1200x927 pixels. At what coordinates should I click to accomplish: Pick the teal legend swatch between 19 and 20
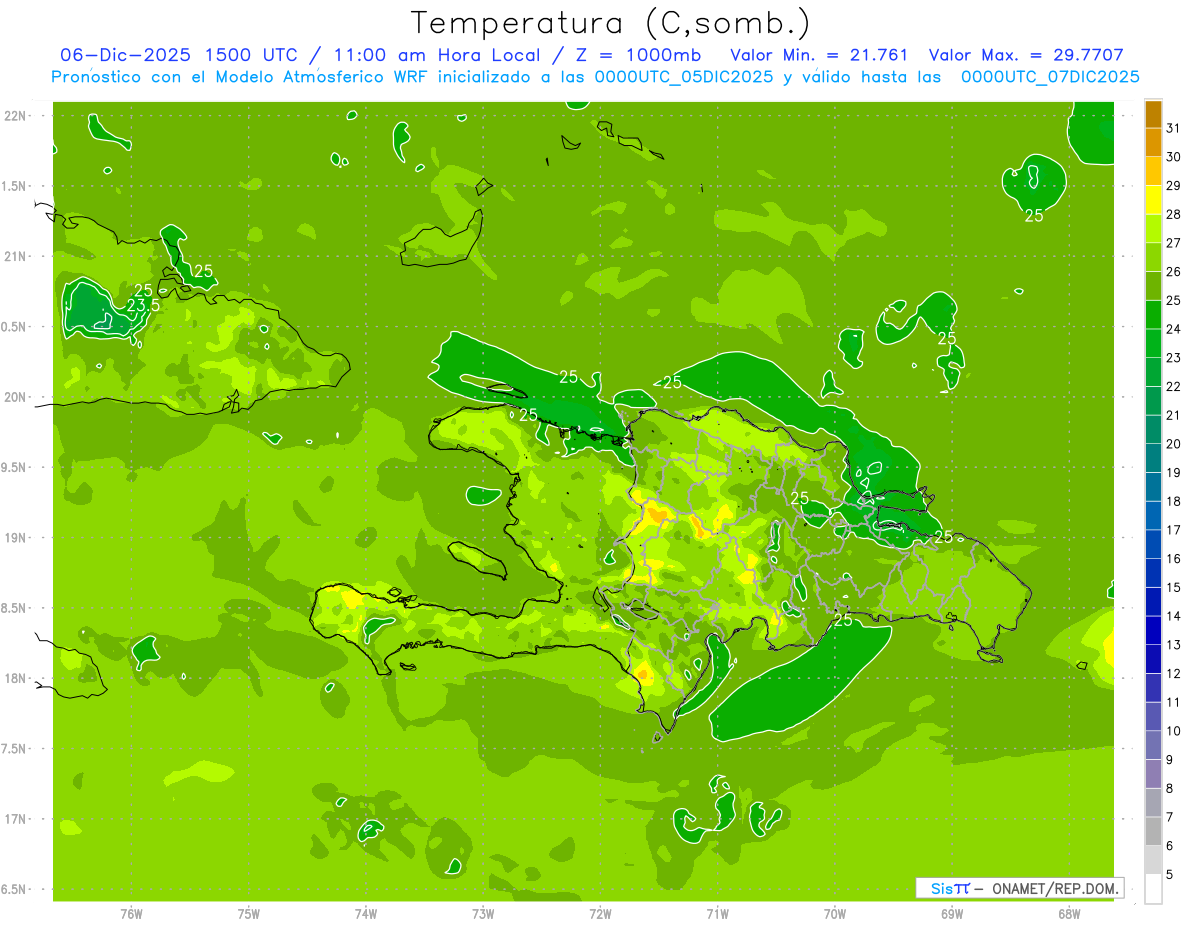coord(1153,458)
